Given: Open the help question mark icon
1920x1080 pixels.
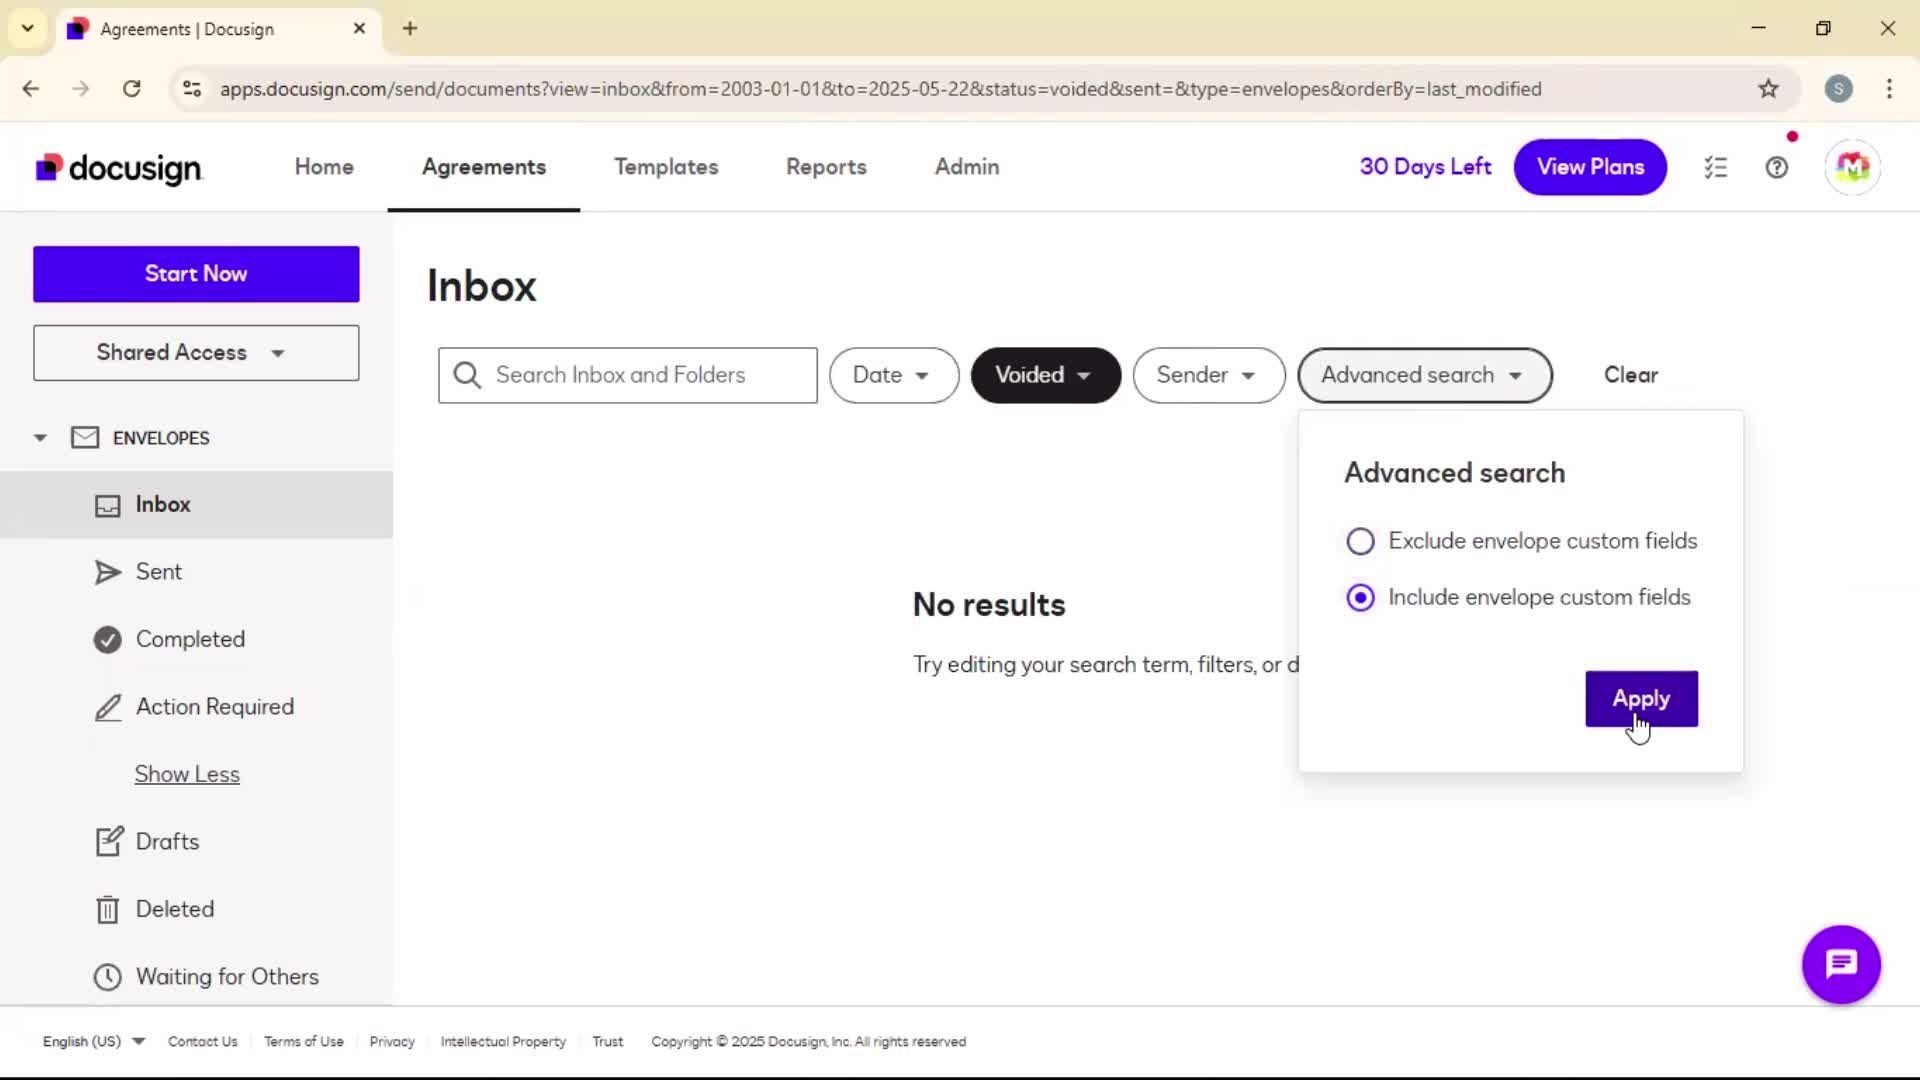Looking at the screenshot, I should click(1776, 167).
